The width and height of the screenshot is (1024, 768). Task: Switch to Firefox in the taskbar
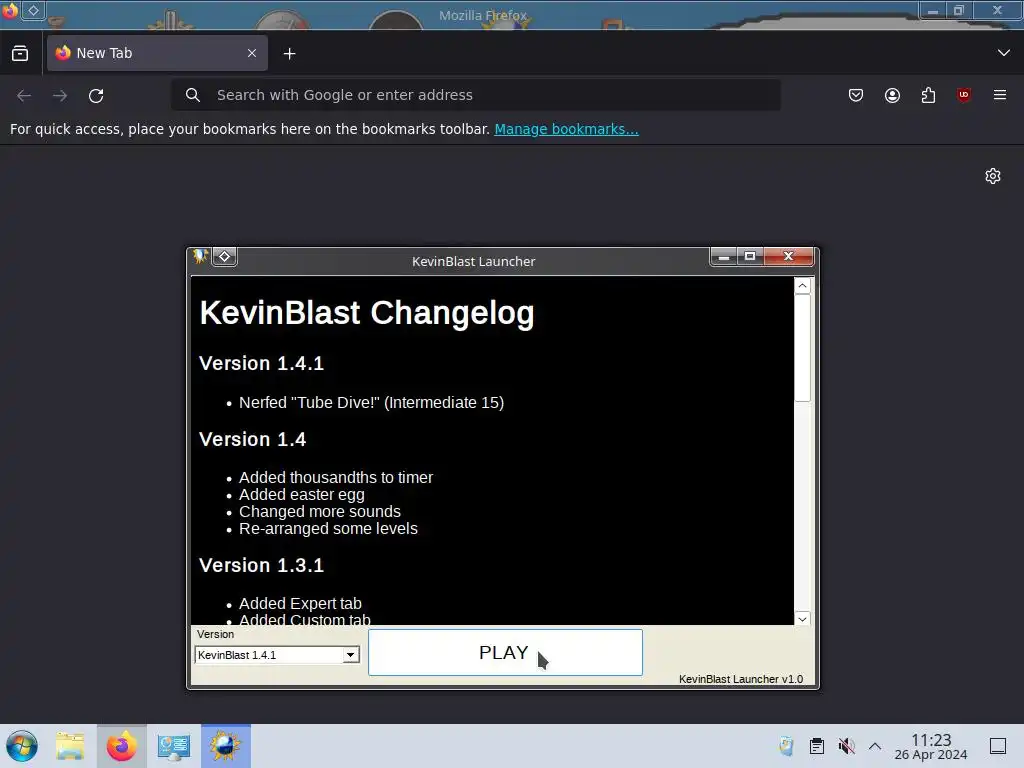point(122,746)
